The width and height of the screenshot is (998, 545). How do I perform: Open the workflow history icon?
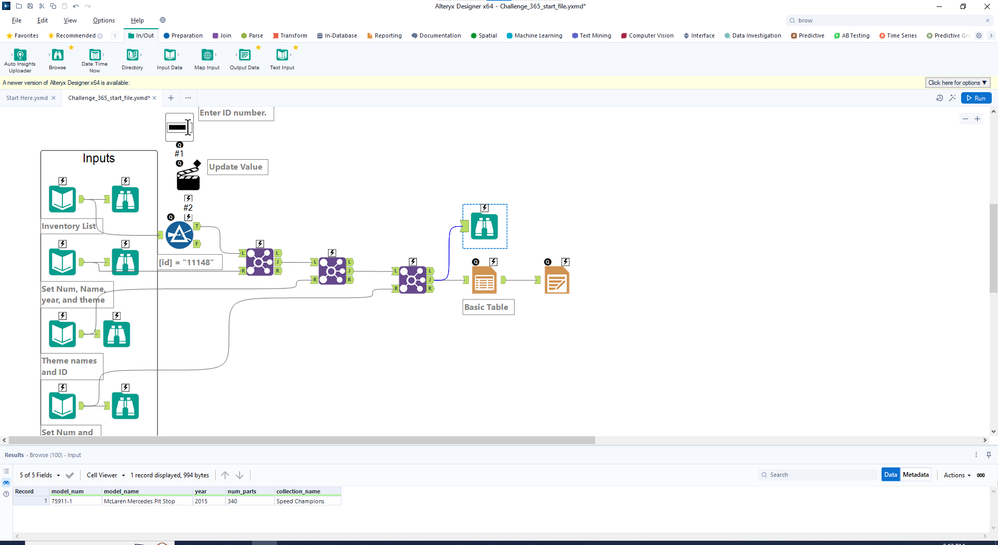939,98
